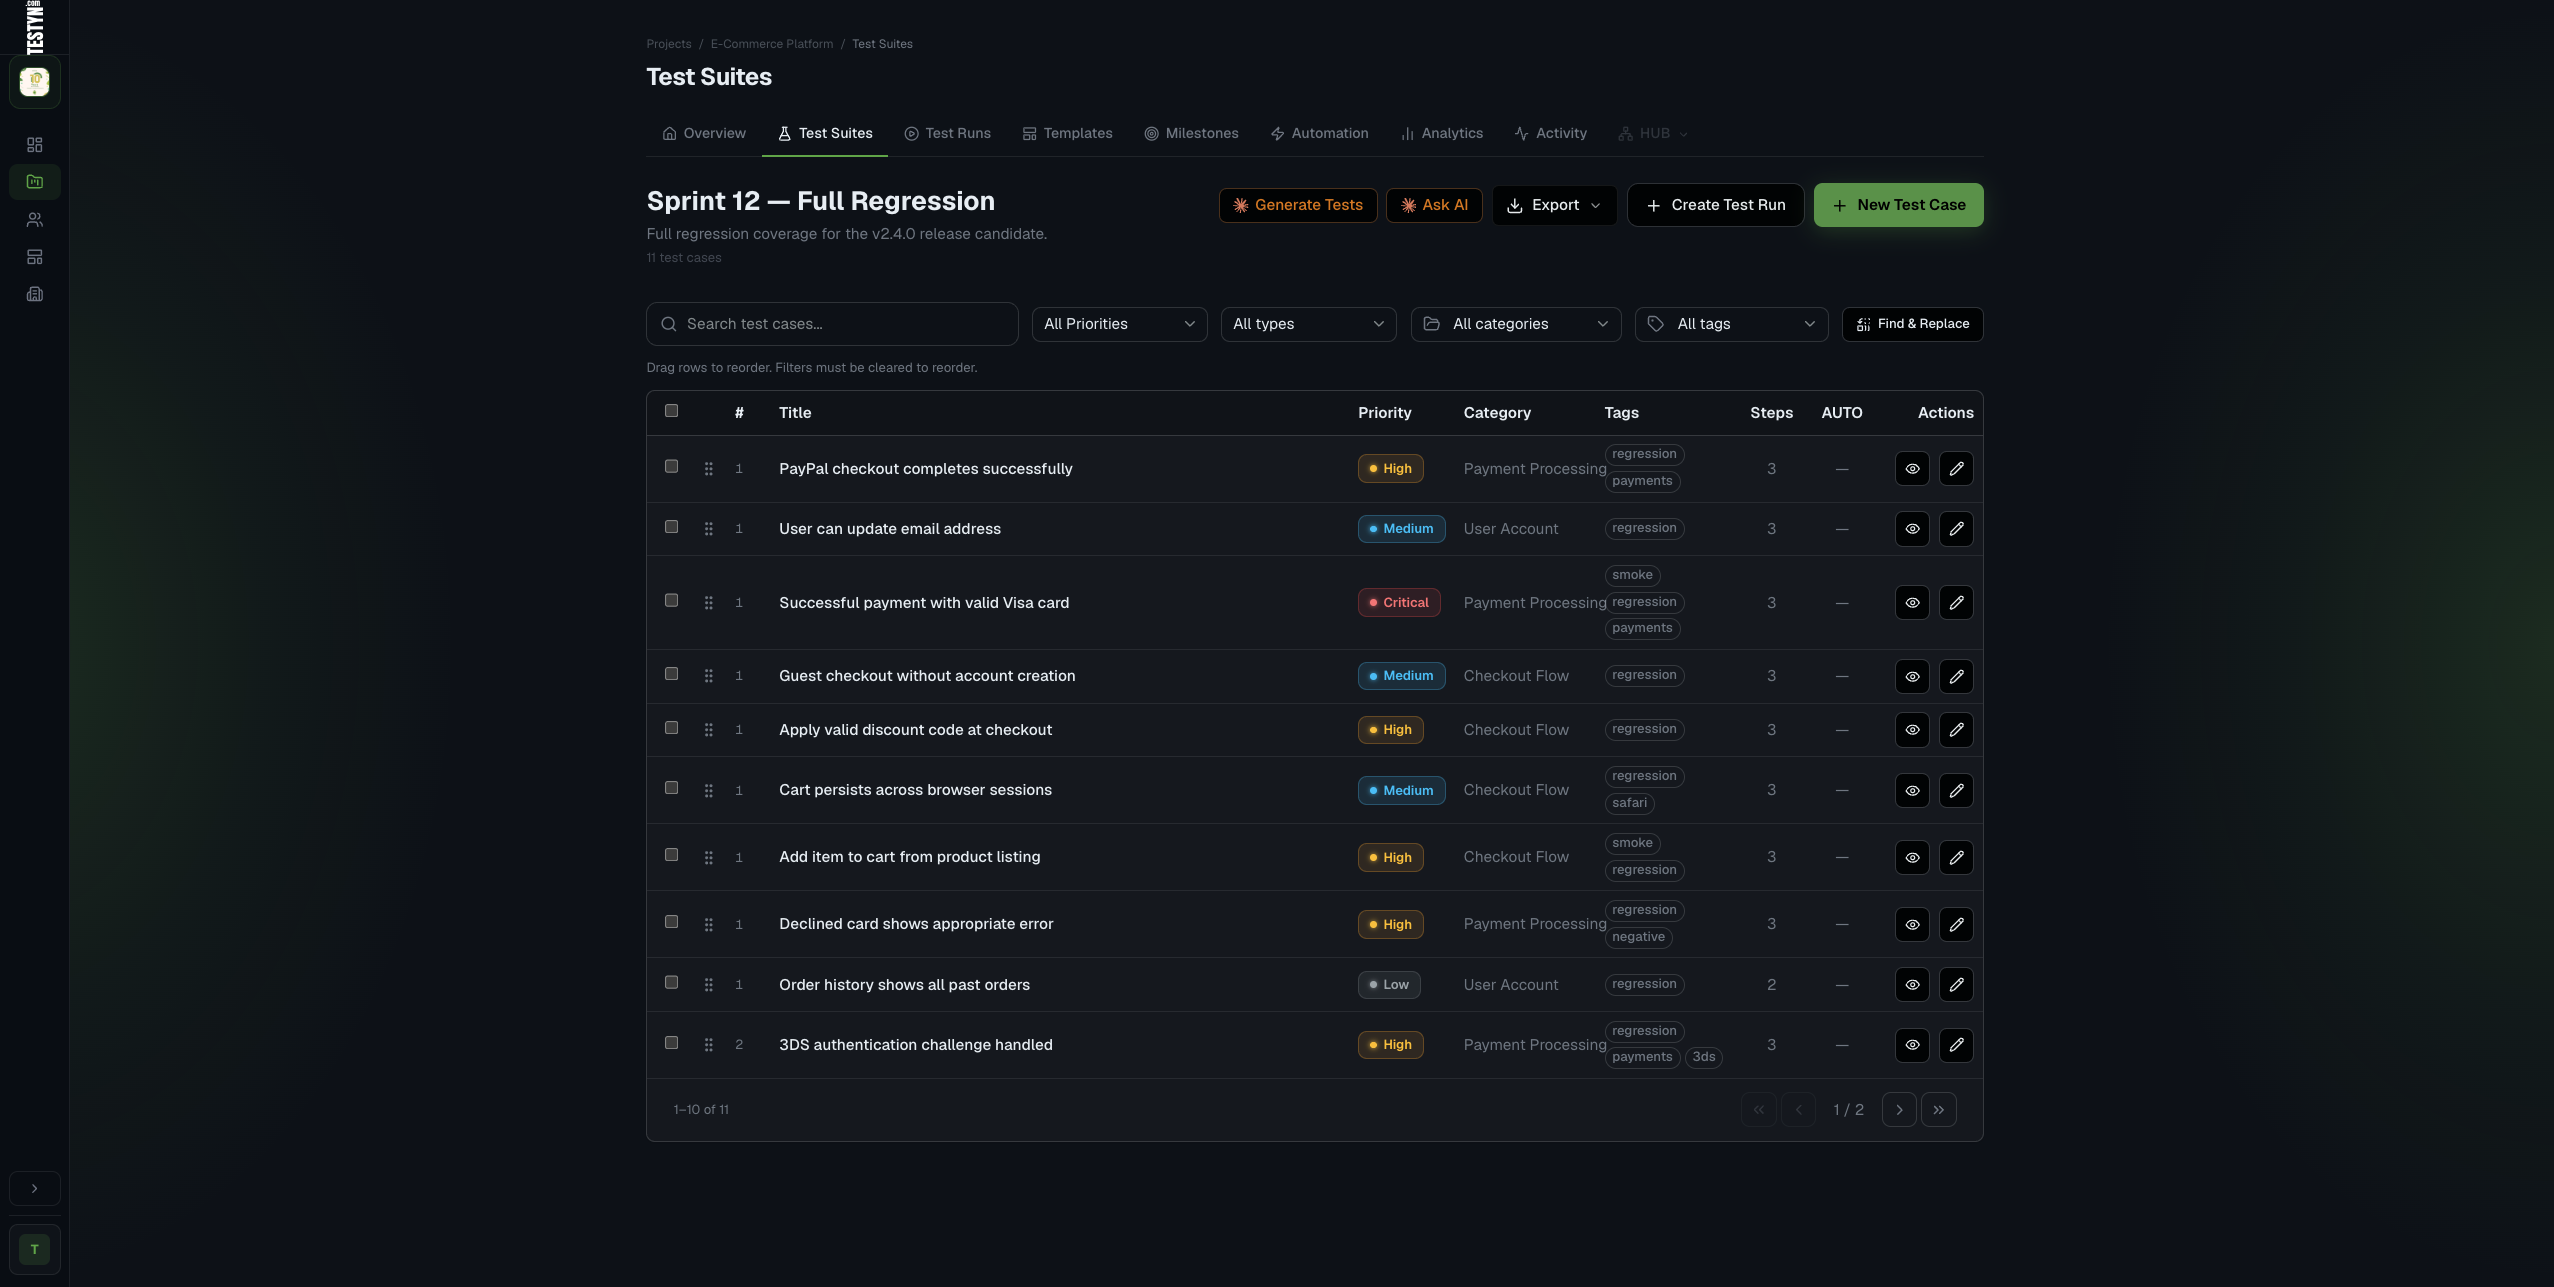Open the All categories filter dropdown

click(1516, 324)
